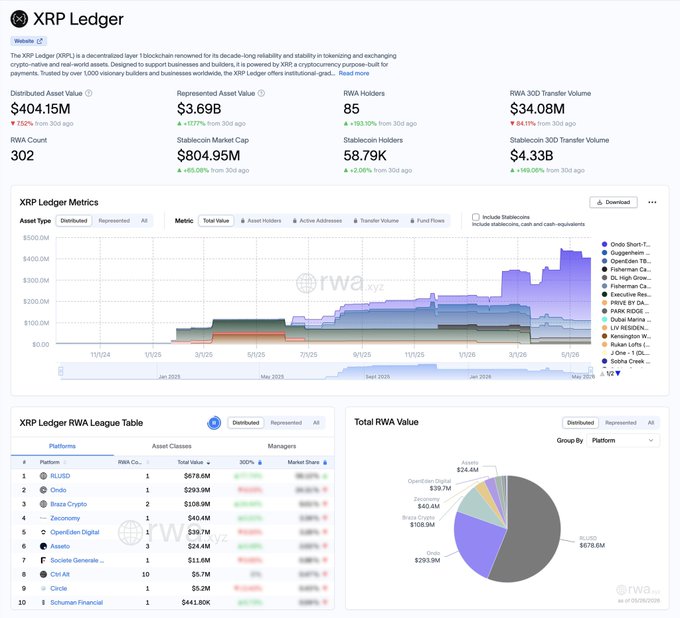The image size is (680, 618).
Task: Click the Braza Crypto platform icon
Action: [43, 504]
